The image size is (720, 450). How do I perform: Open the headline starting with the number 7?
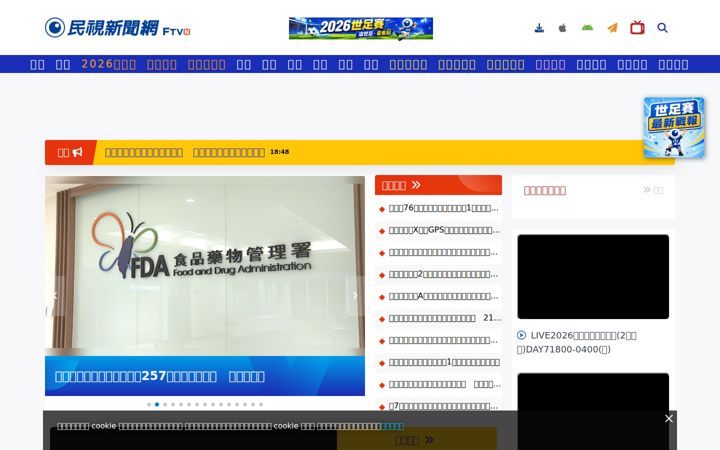tap(444, 406)
